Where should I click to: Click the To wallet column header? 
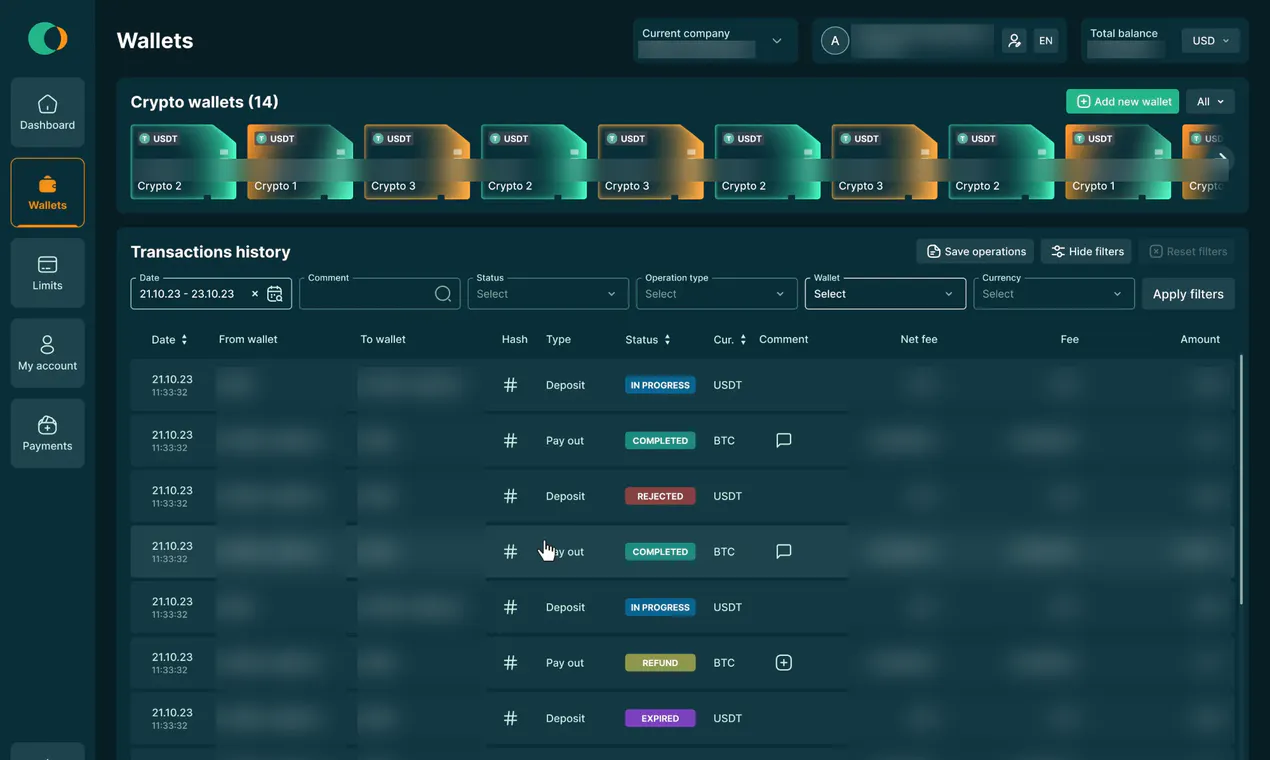point(383,340)
